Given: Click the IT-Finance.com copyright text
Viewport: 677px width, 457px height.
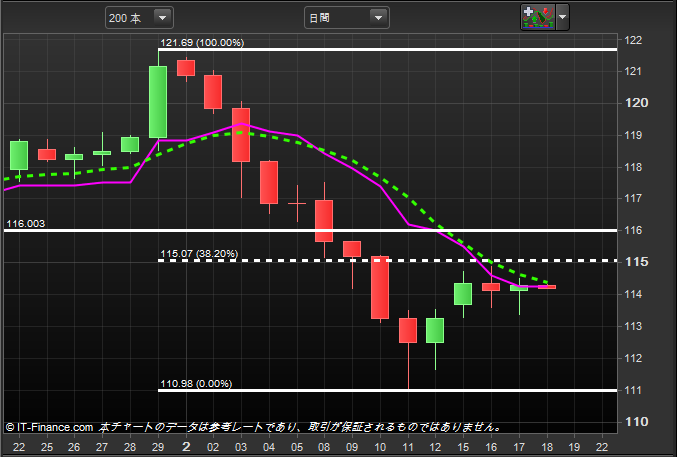Looking at the screenshot, I should pos(49,427).
